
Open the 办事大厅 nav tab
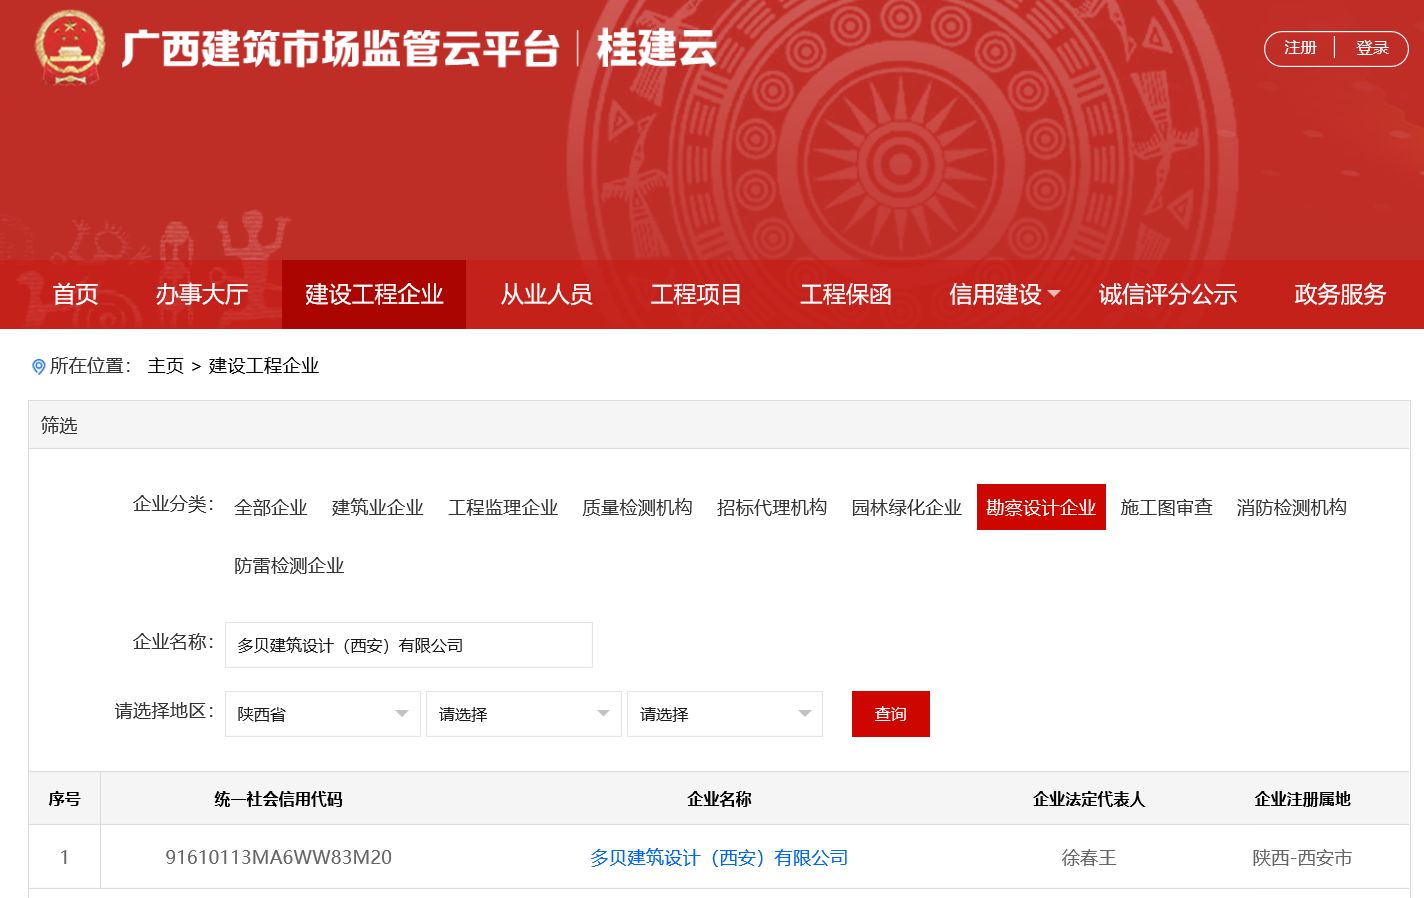pyautogui.click(x=201, y=294)
